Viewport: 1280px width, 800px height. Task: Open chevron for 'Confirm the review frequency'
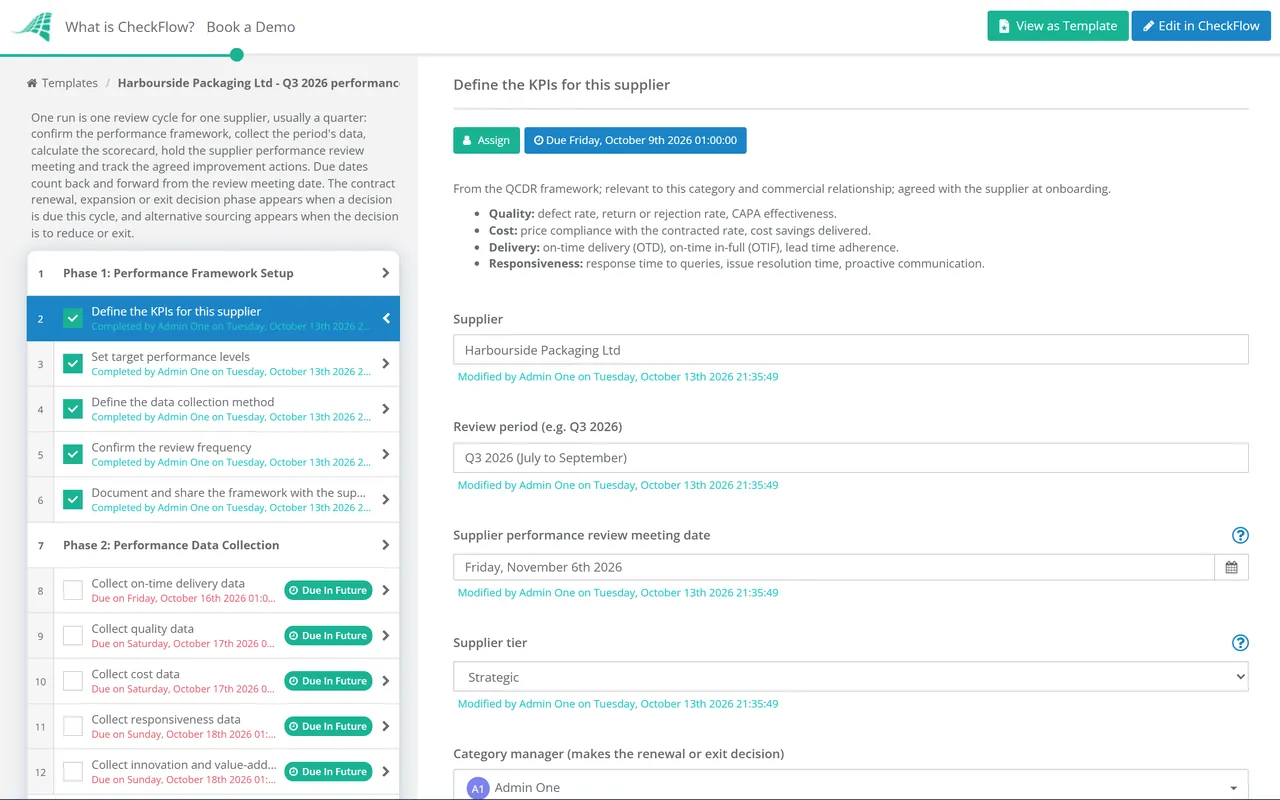(x=386, y=454)
